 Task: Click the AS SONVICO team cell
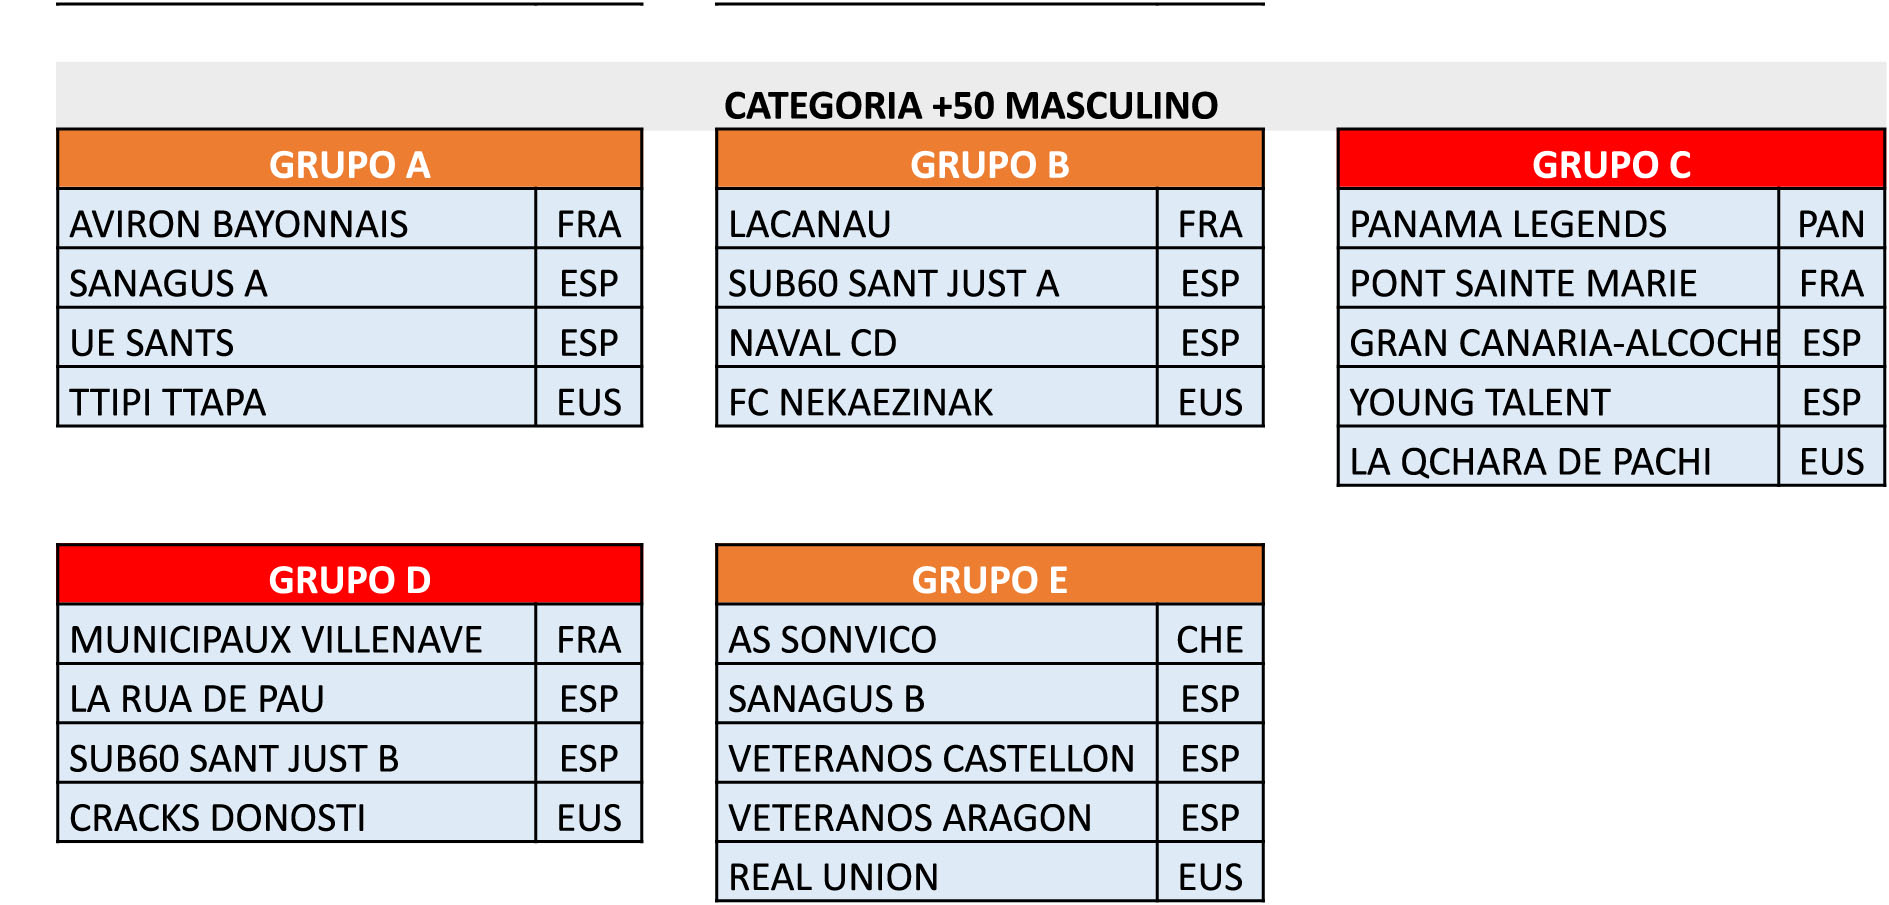pos(936,638)
